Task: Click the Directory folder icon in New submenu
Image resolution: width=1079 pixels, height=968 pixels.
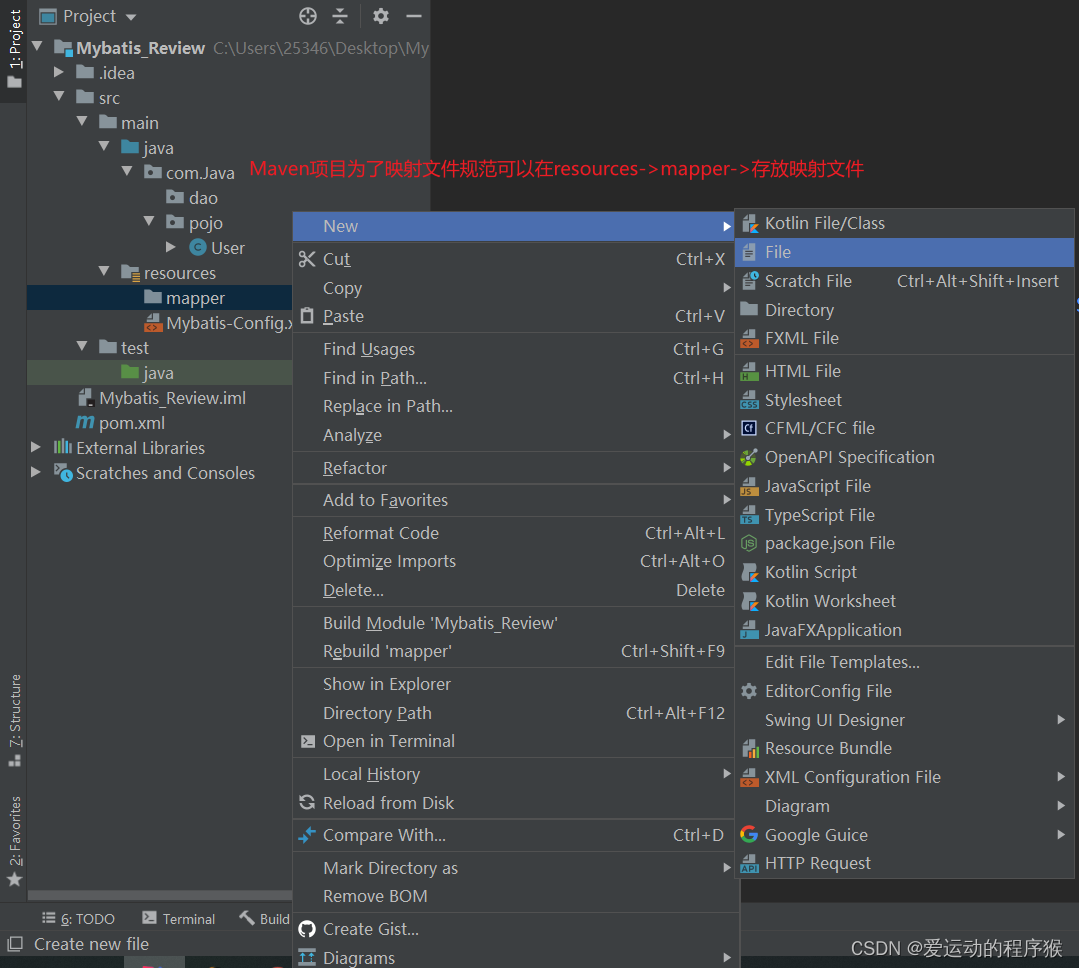Action: coord(749,310)
